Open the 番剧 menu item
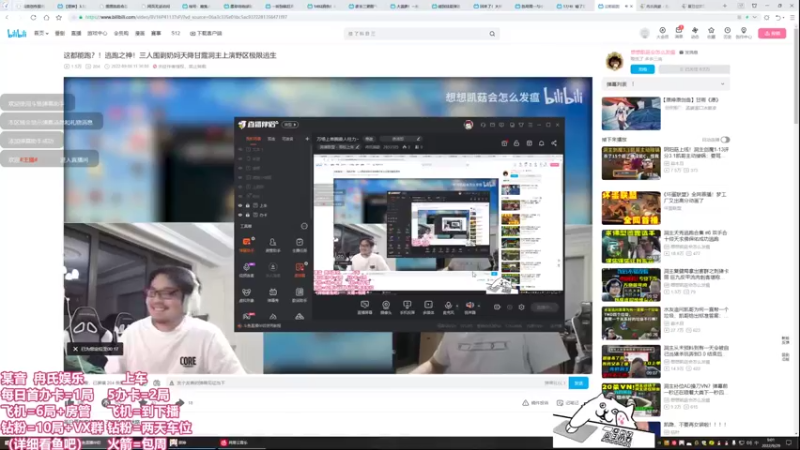The height and width of the screenshot is (450, 800). (60, 34)
